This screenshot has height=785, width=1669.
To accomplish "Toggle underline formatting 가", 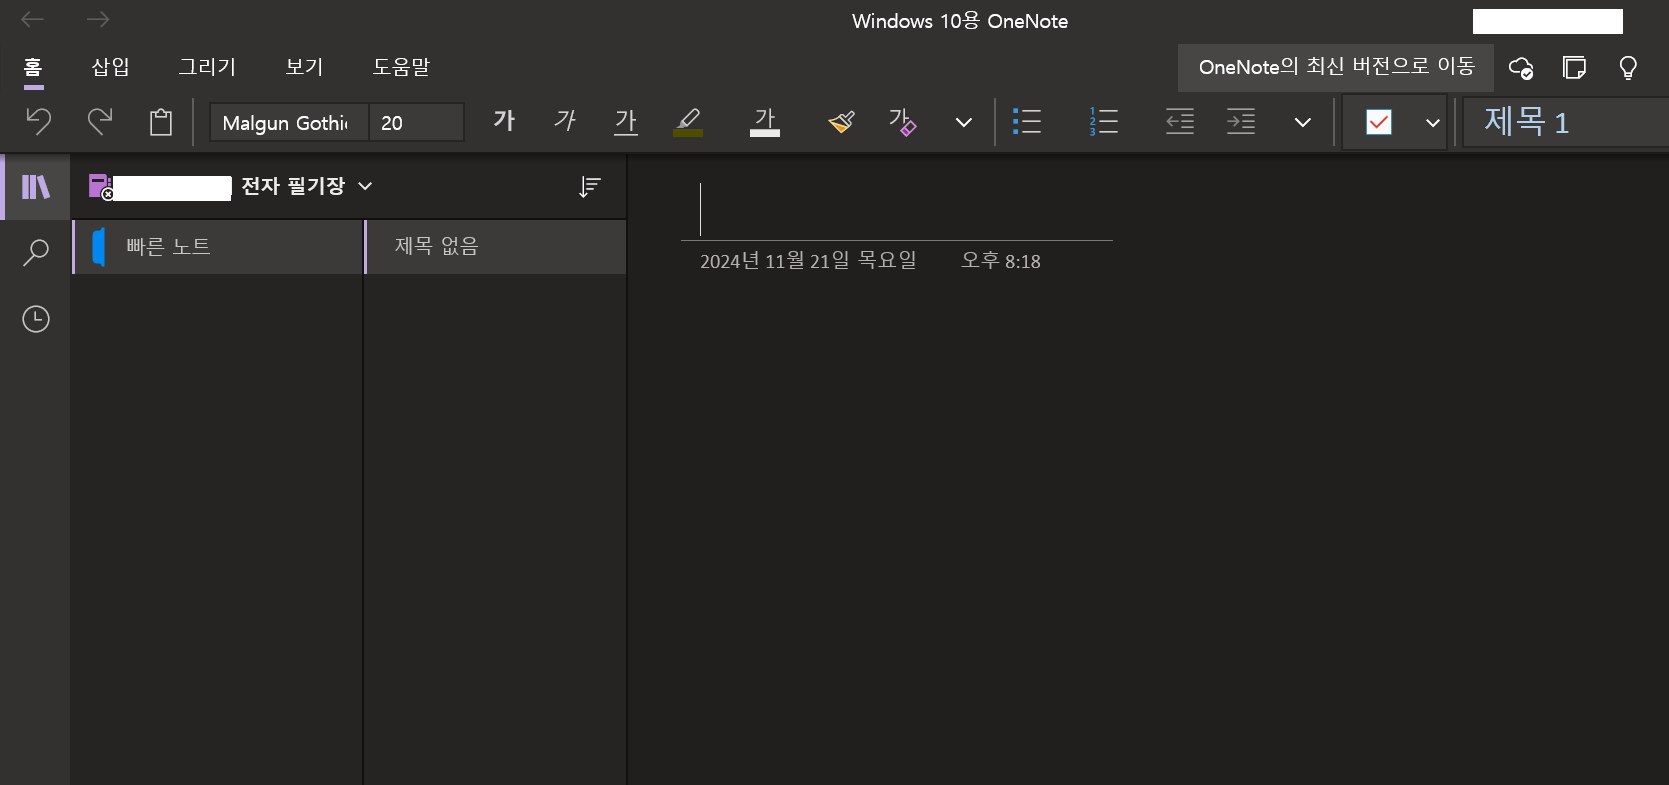I will point(626,122).
